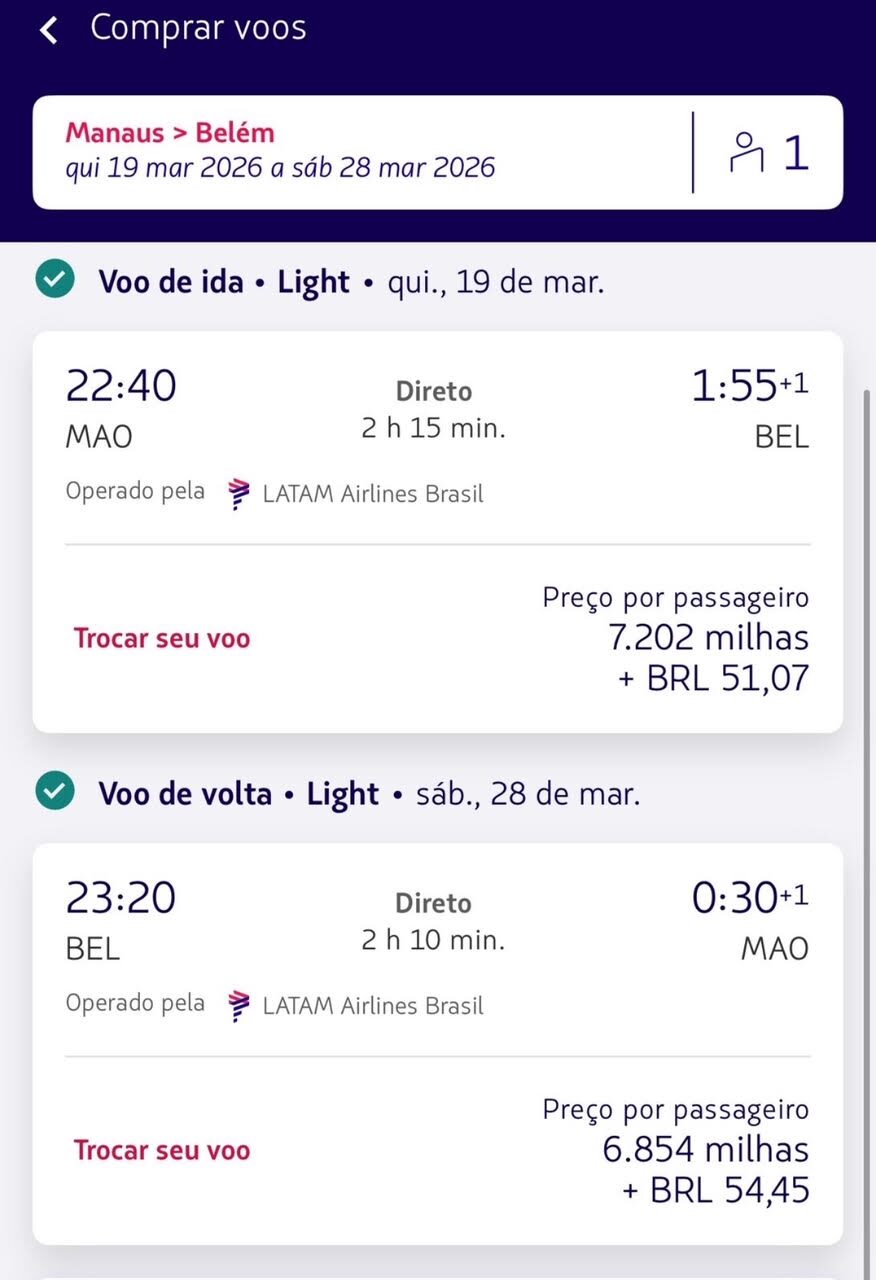Viewport: 876px width, 1280px height.
Task: Open the Manaus > Belém search summary
Action: click(170, 133)
